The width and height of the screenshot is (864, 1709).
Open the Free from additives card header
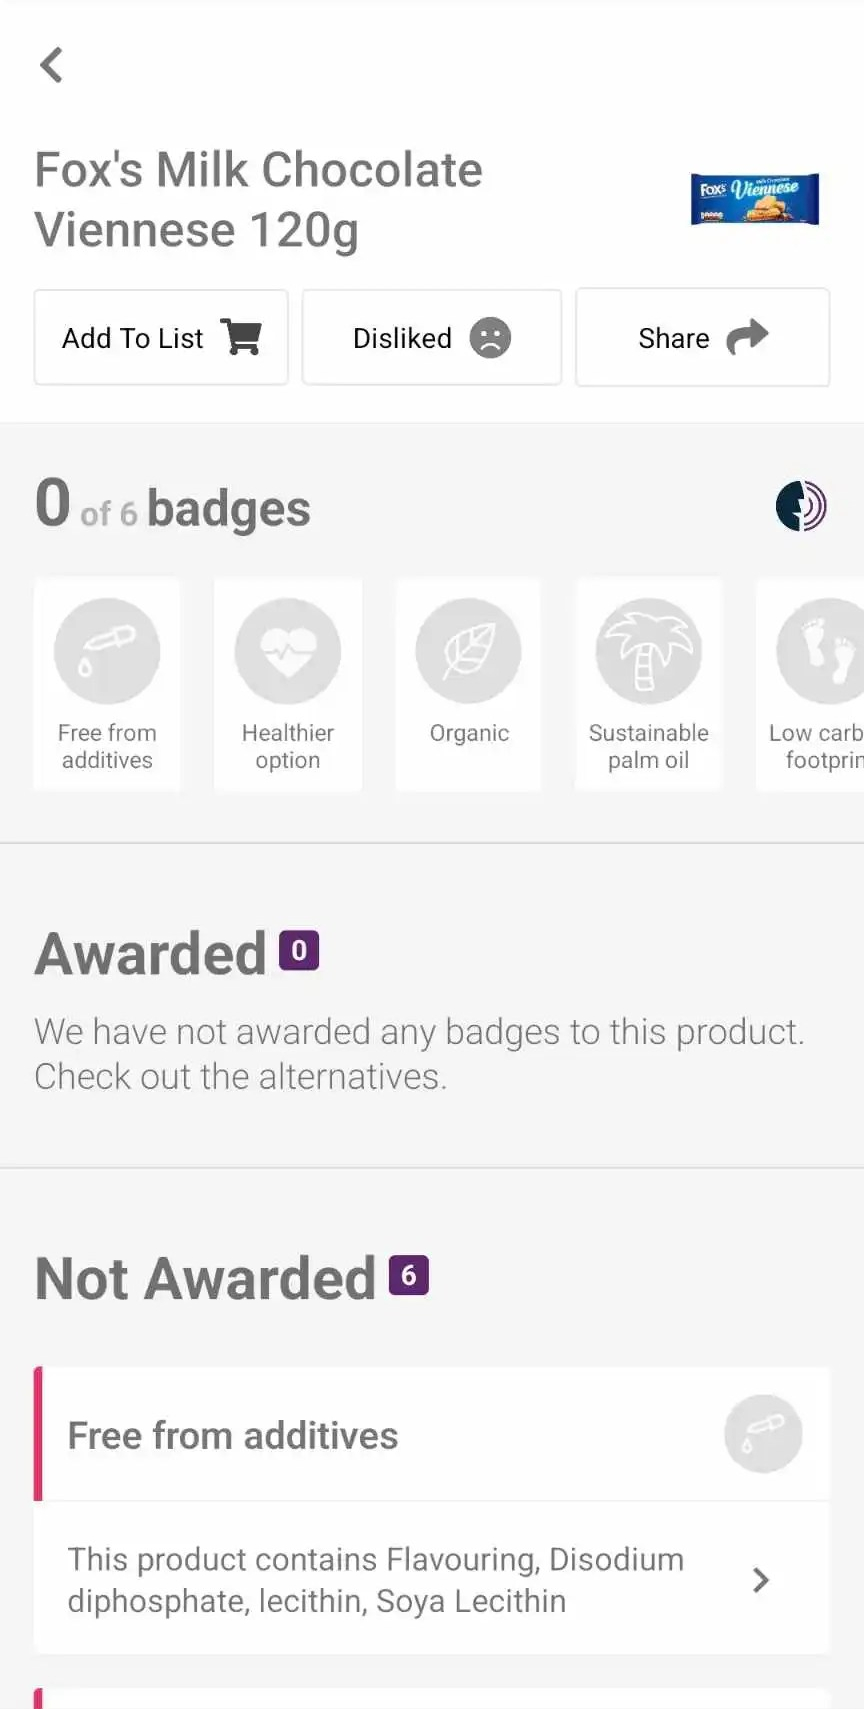(233, 1436)
